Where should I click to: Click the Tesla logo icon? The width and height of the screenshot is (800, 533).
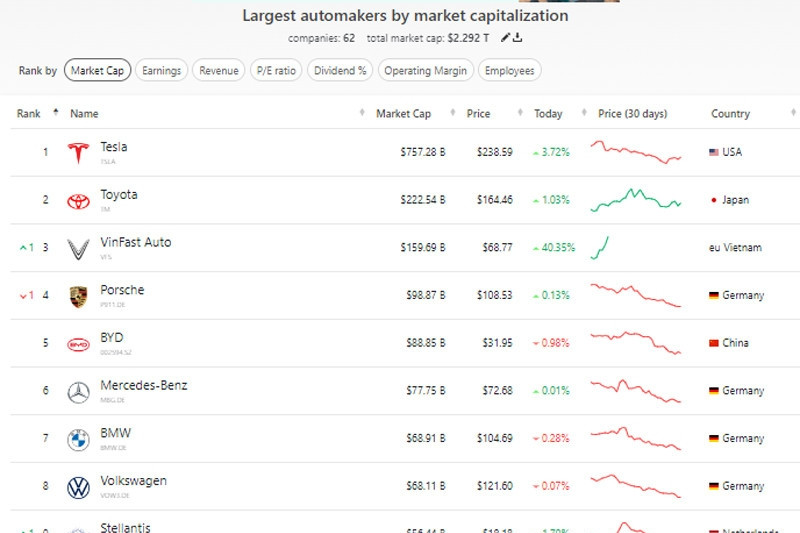coord(78,153)
